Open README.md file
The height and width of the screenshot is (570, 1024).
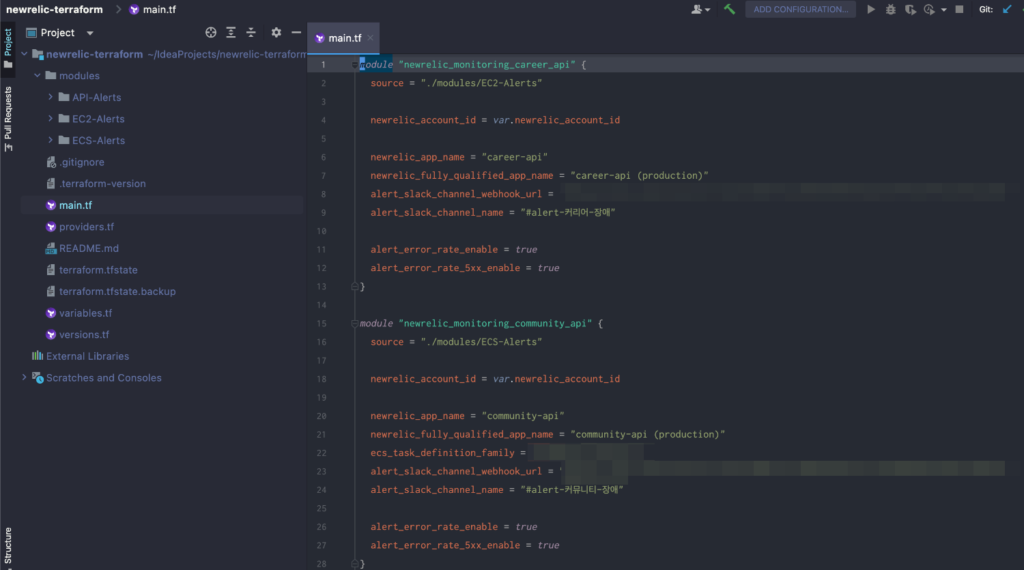coord(82,248)
